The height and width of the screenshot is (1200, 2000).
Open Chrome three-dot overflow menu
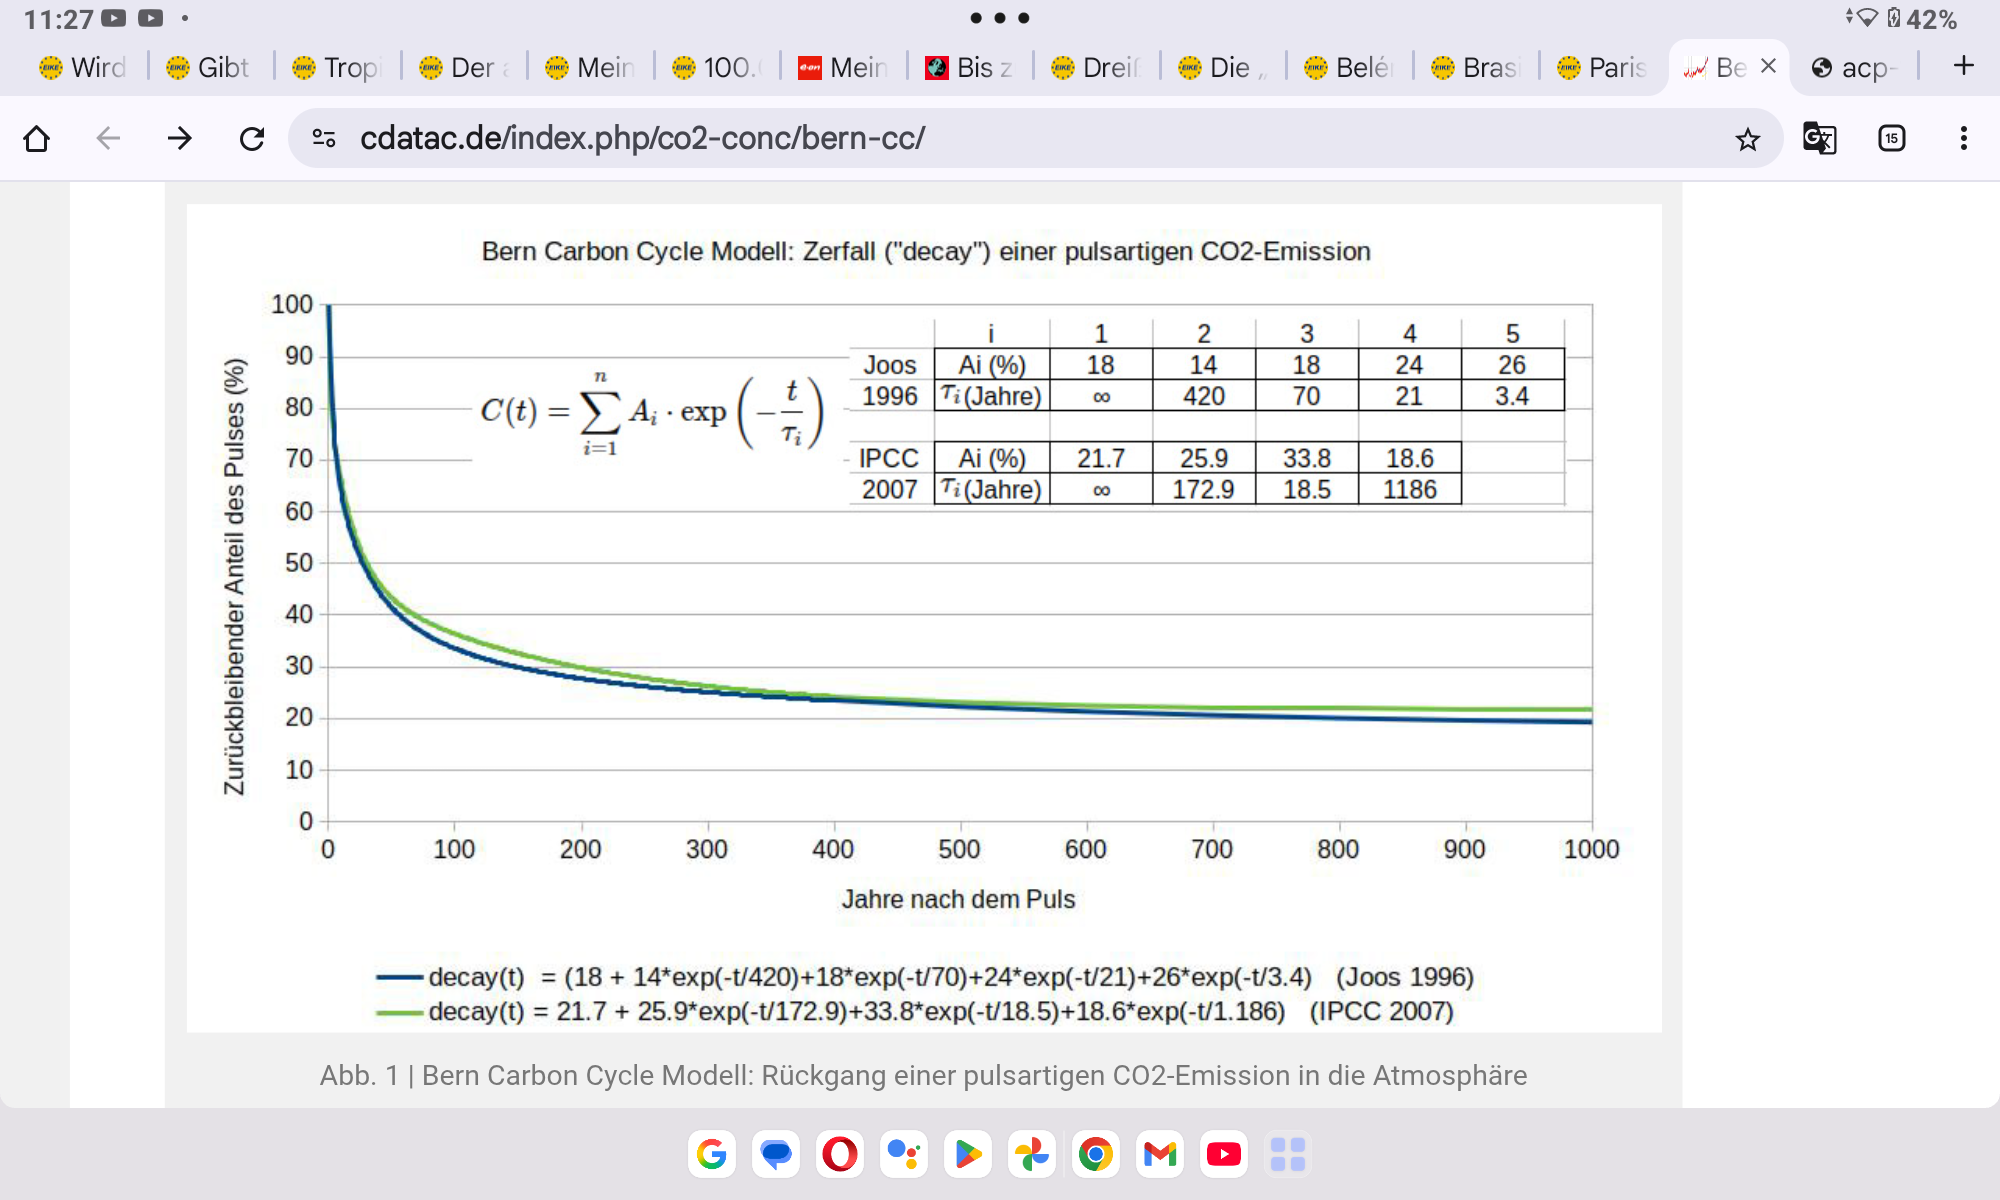click(1963, 138)
